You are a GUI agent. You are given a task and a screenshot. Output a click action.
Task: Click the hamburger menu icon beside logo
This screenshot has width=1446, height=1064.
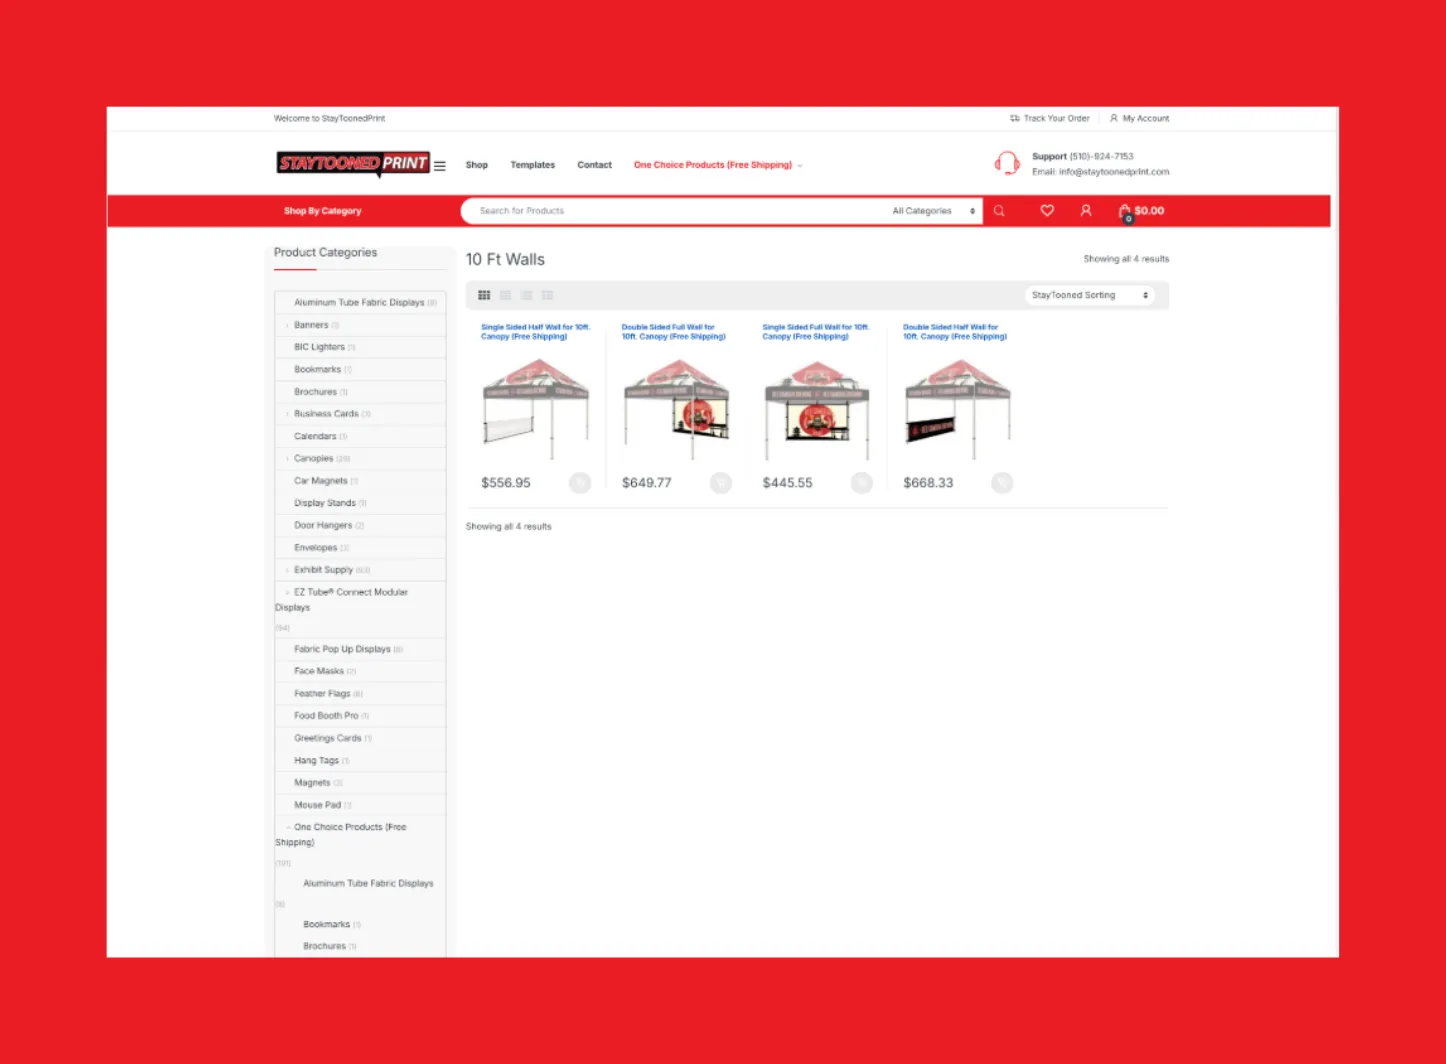(x=439, y=166)
